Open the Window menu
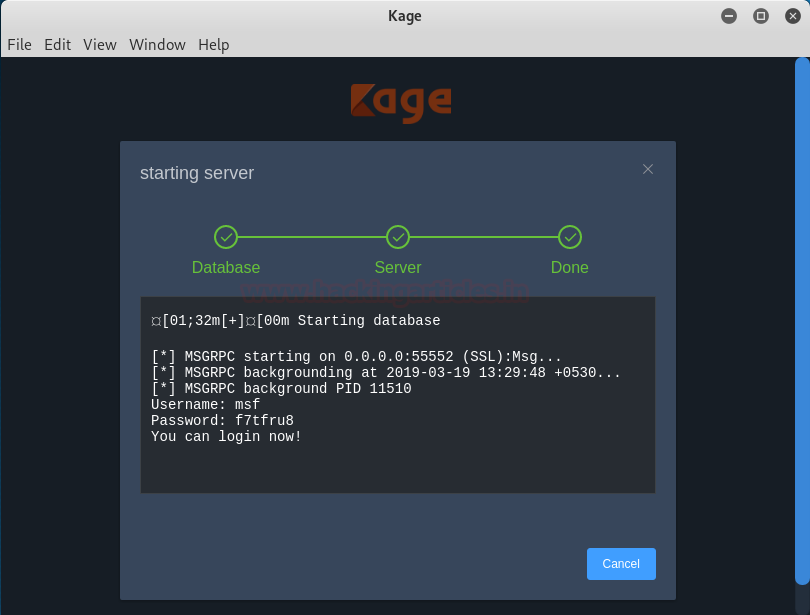 pyautogui.click(x=158, y=45)
